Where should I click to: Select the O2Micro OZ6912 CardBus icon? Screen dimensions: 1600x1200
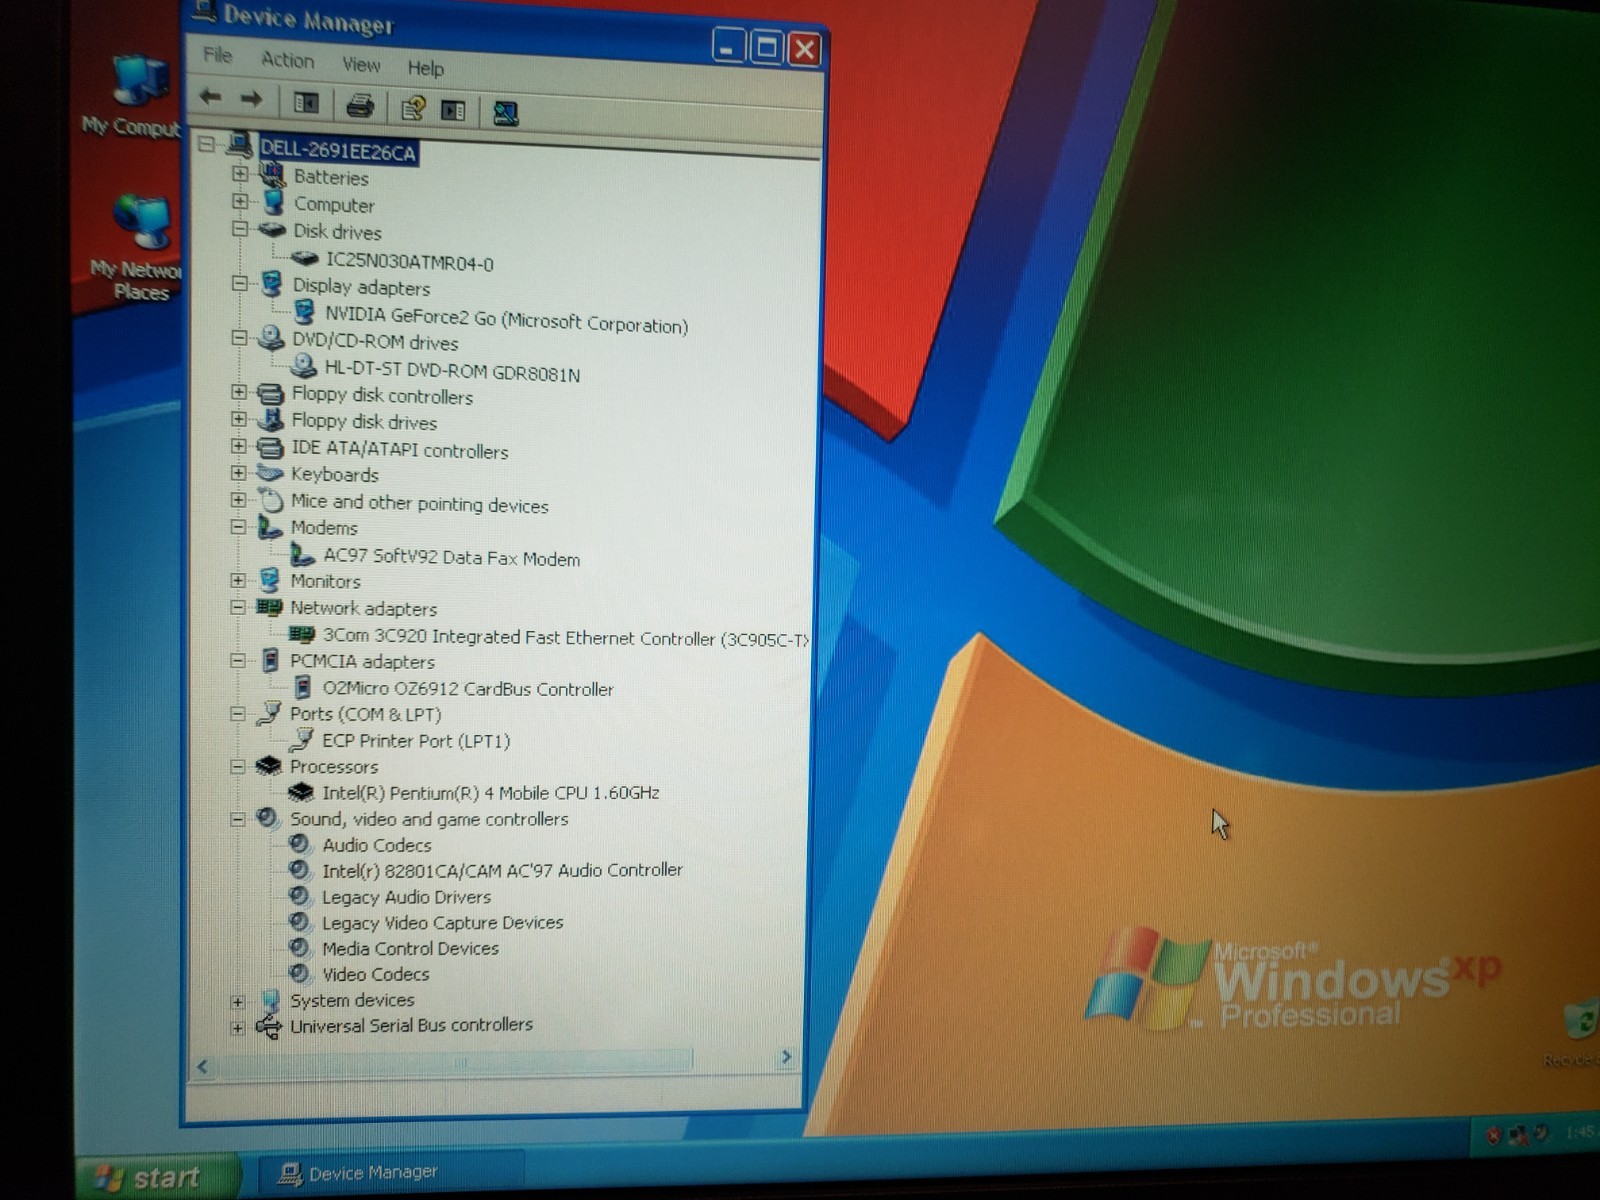tap(301, 686)
